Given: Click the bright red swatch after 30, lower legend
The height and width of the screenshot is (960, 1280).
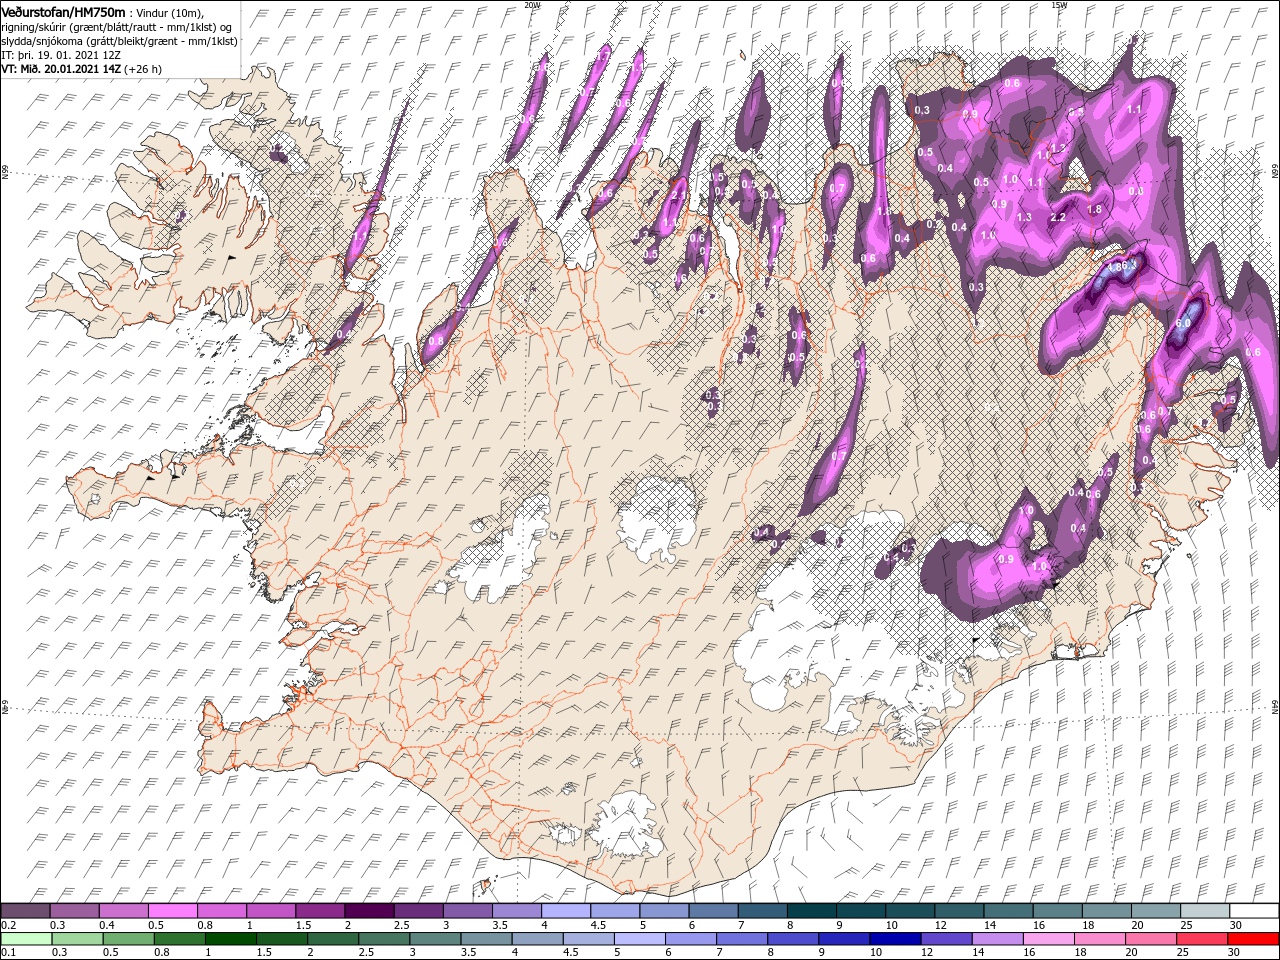Looking at the screenshot, I should [x=1254, y=939].
